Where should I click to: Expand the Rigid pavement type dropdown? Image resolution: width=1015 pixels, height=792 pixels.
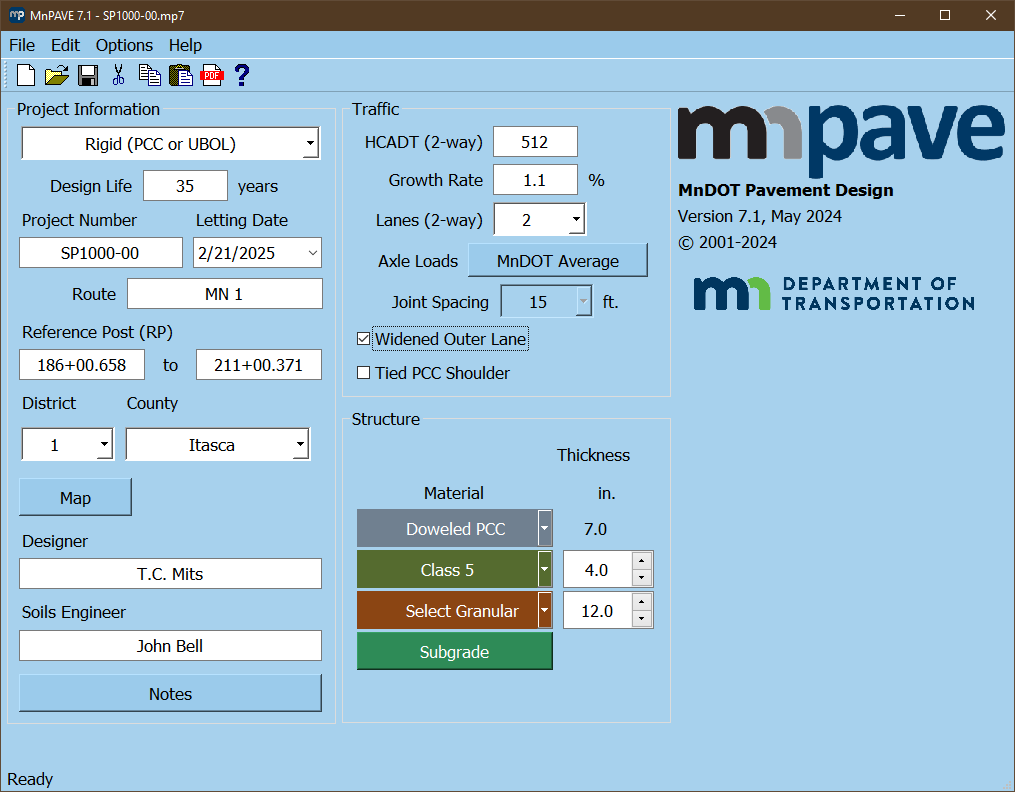pos(310,144)
